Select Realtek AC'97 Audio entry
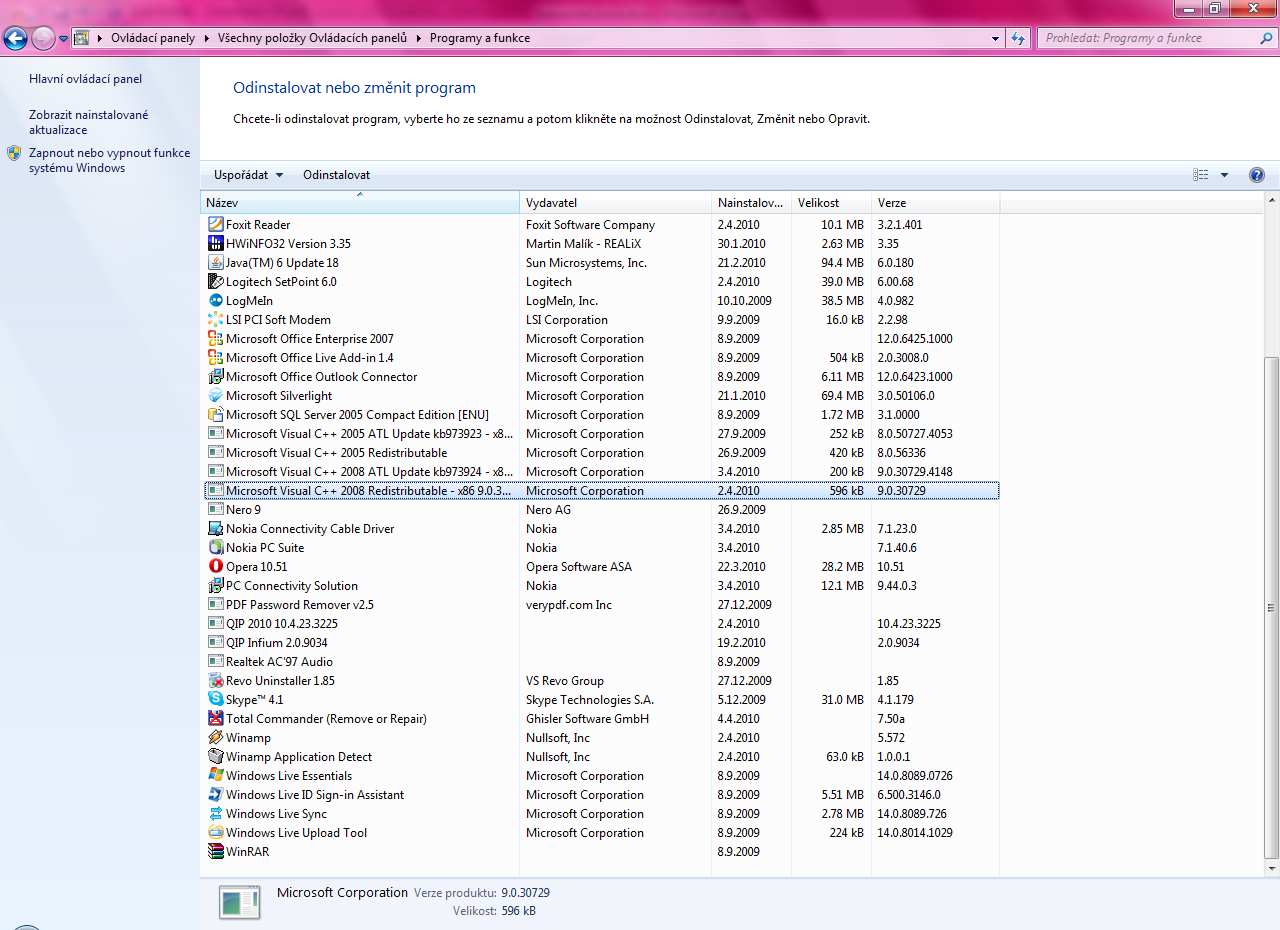The width and height of the screenshot is (1280, 930). pyautogui.click(x=602, y=662)
